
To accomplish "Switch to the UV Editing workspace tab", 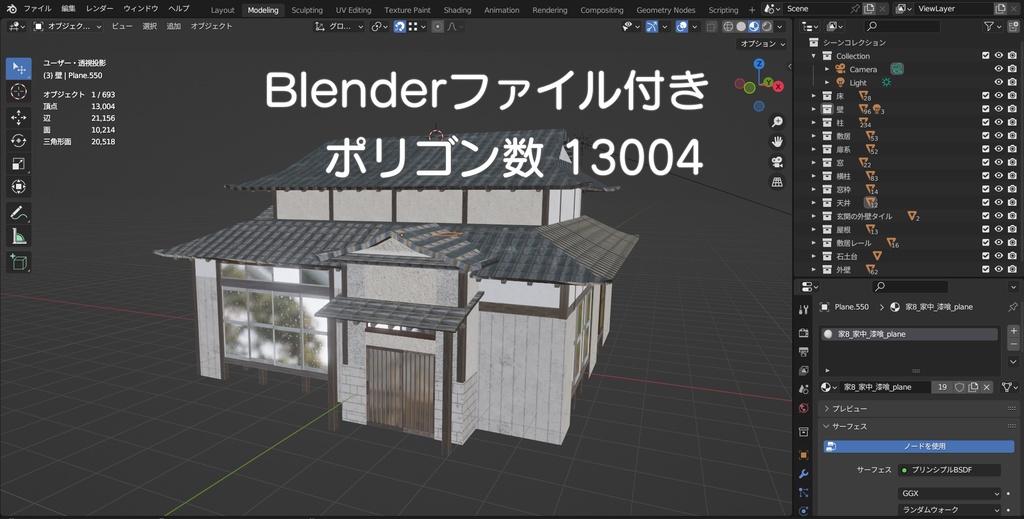I will 353,10.
